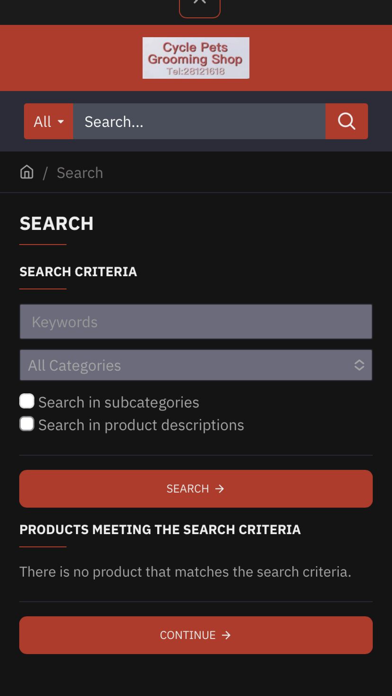
Task: Focus the top Search... text box
Action: (199, 121)
